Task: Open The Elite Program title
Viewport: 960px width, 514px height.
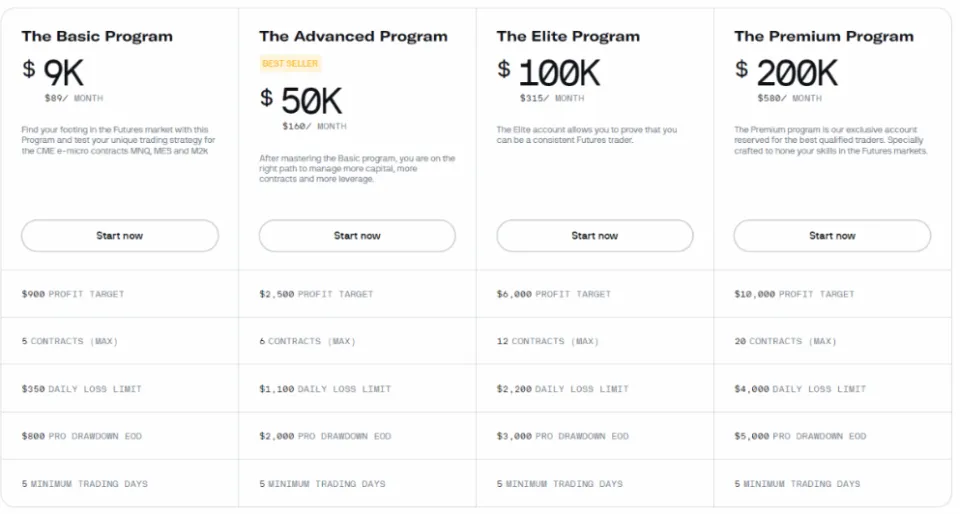Action: [x=568, y=36]
